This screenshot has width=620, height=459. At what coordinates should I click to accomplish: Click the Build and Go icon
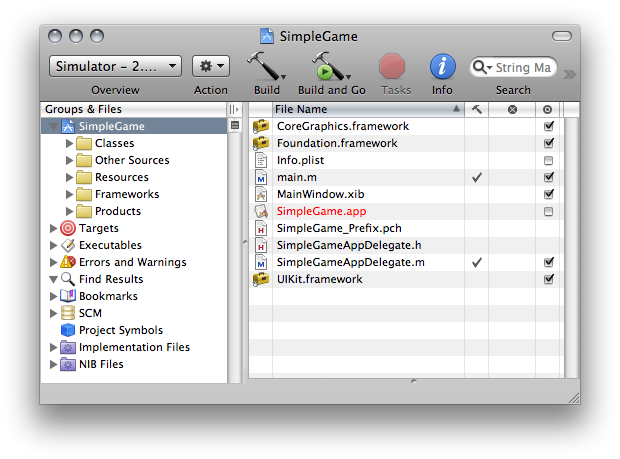point(329,66)
